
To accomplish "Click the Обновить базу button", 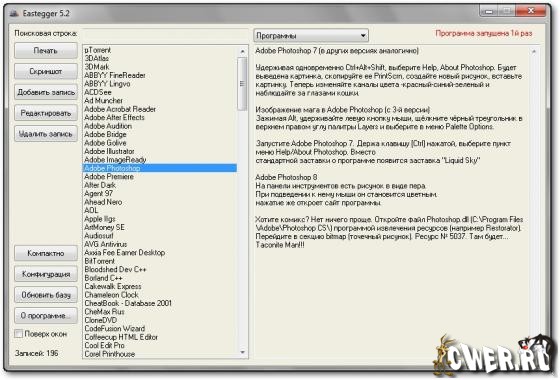I will (x=46, y=295).
